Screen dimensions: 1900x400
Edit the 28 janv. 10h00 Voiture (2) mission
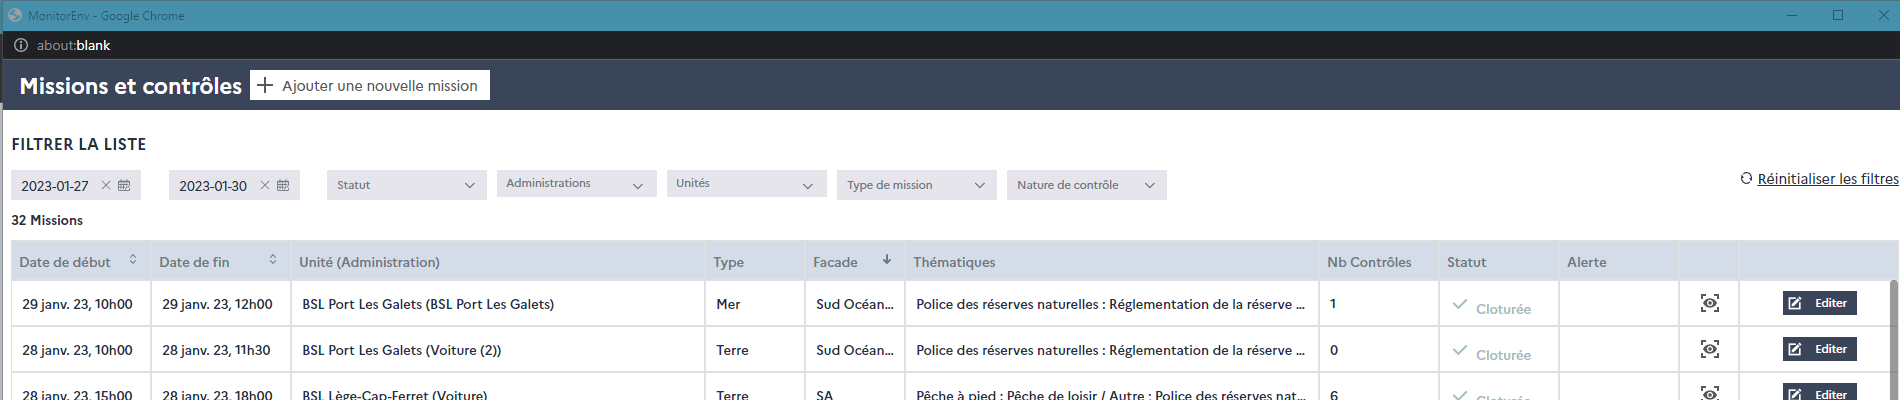1820,349
